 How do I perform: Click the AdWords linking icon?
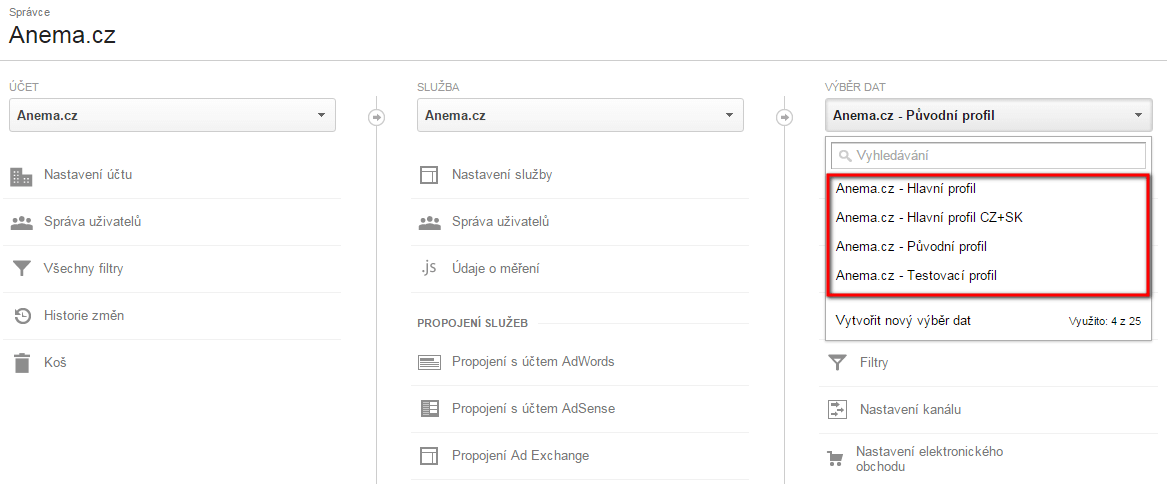tap(430, 363)
